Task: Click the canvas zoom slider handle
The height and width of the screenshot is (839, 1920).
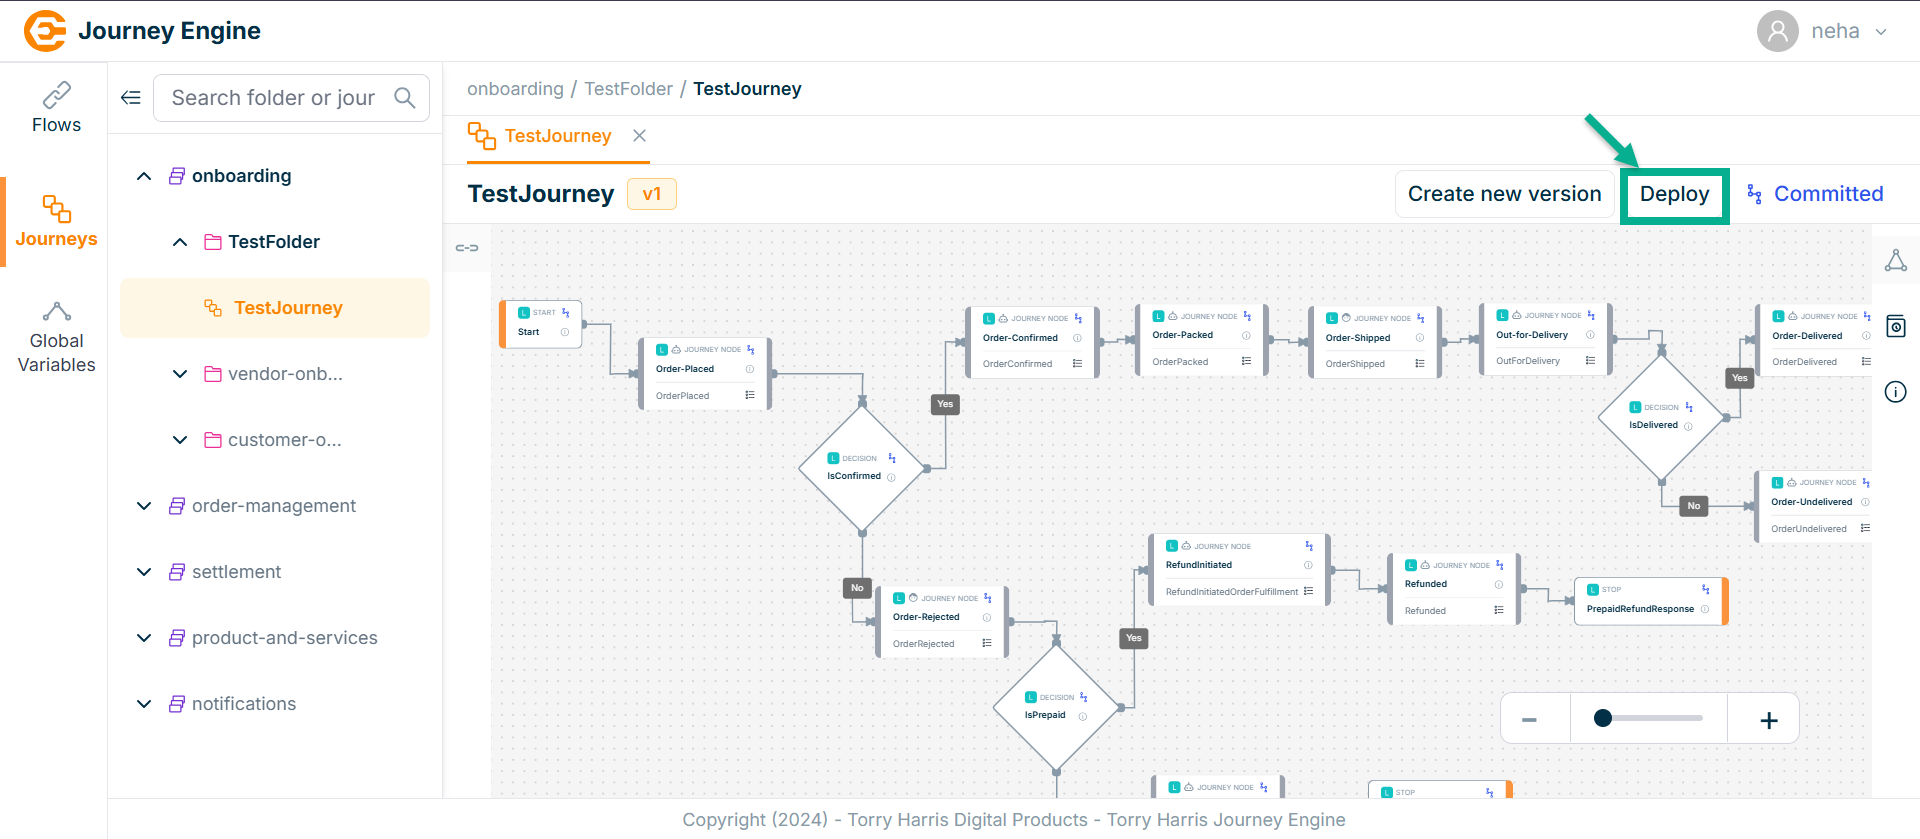Action: point(1603,718)
